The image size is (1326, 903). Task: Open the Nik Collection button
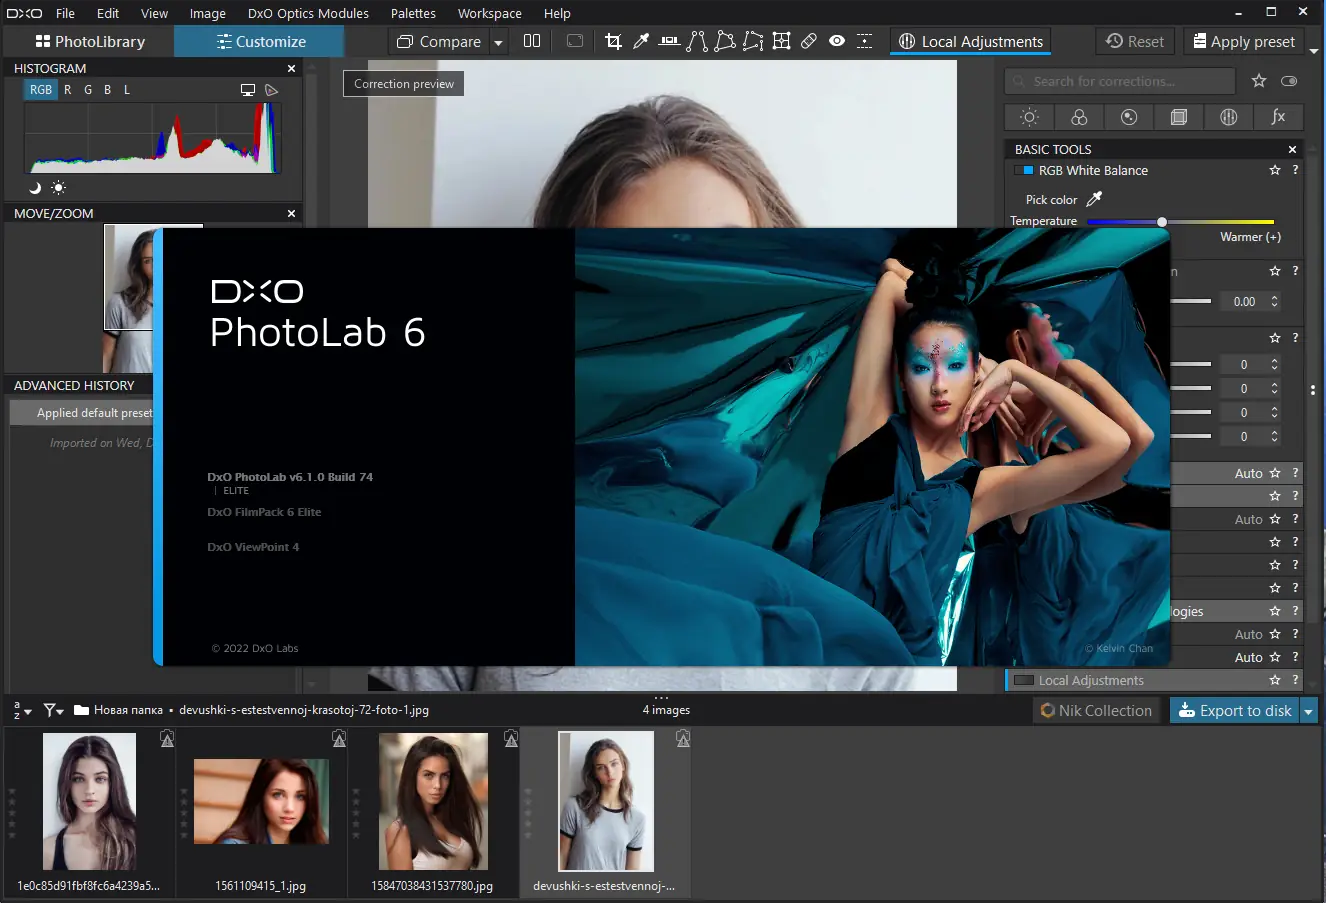click(1096, 711)
